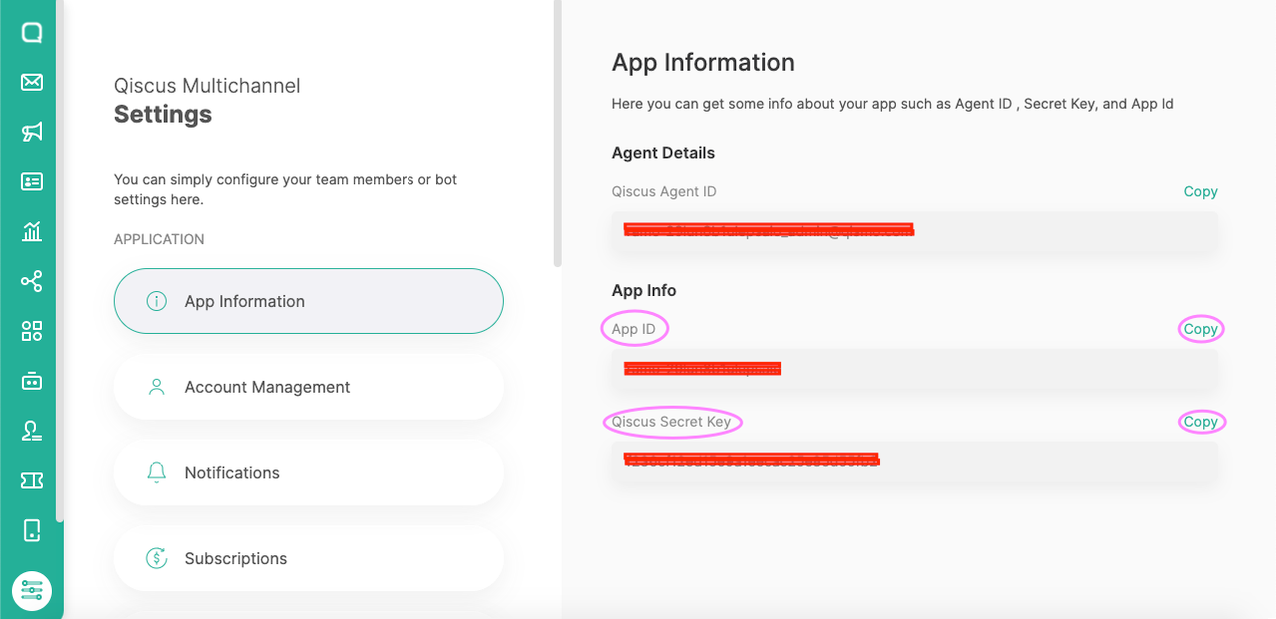
Task: Copy the Qiscus Secret Key
Action: point(1201,422)
